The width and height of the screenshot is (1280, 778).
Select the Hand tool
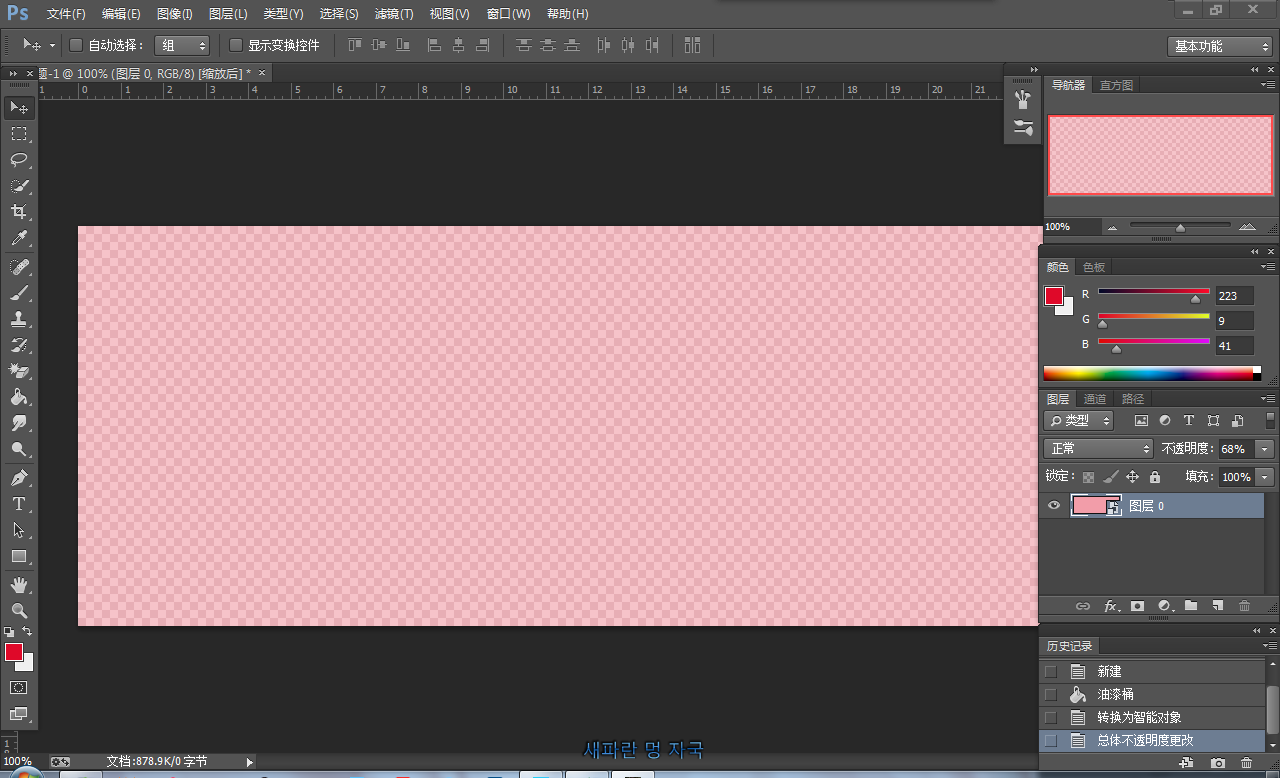(19, 584)
